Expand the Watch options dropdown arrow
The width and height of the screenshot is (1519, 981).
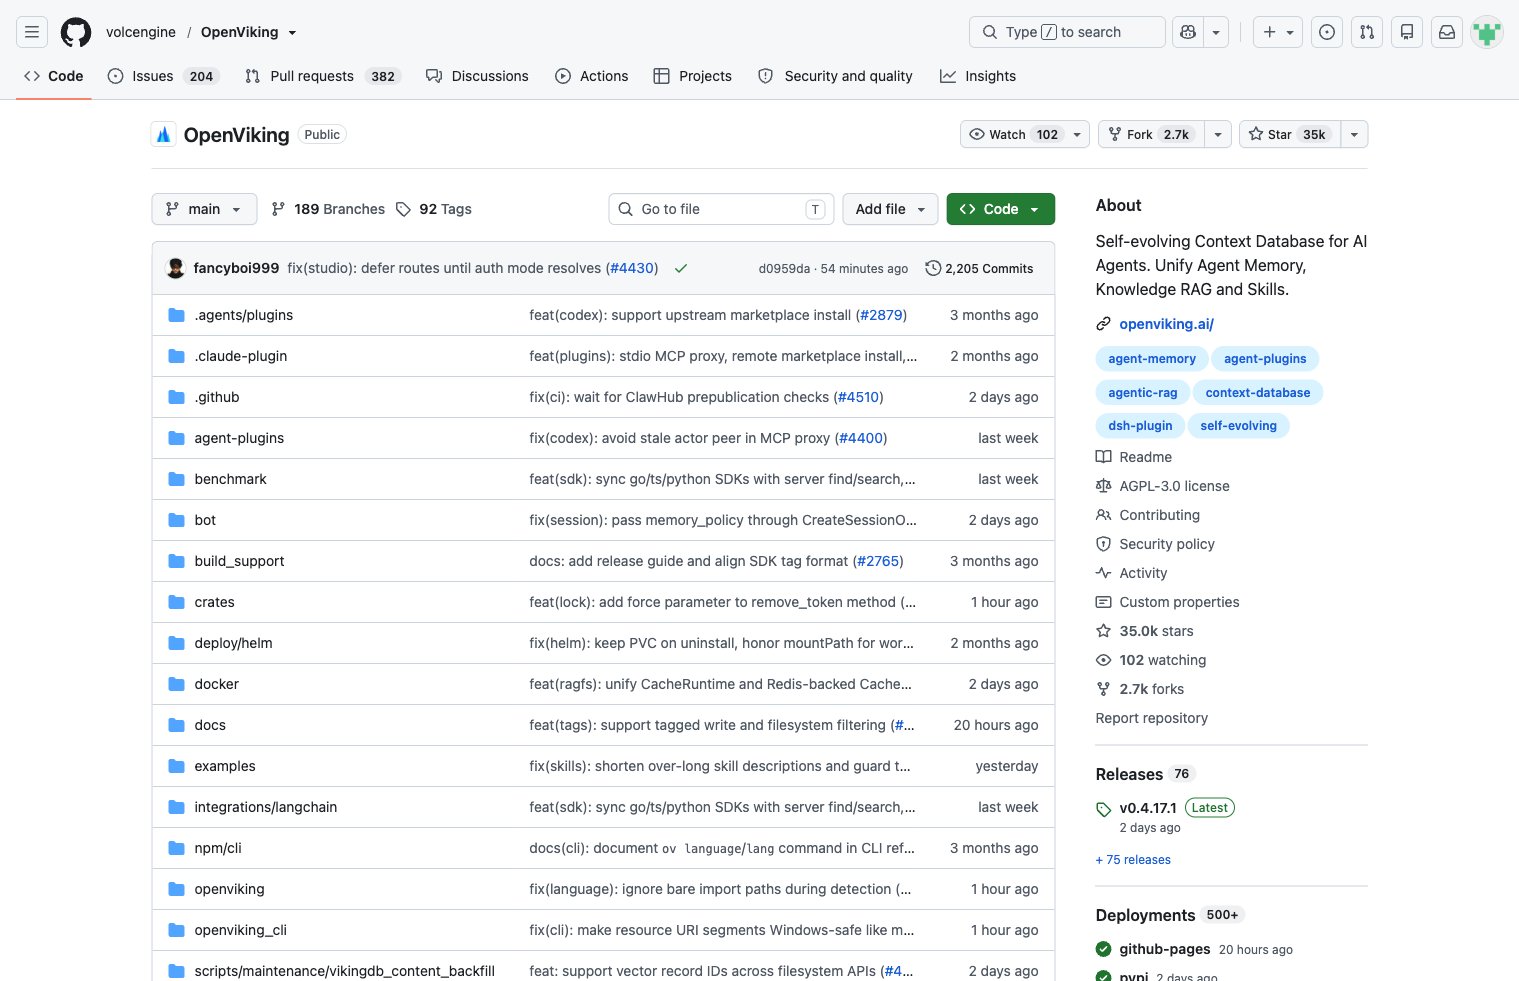pyautogui.click(x=1077, y=134)
